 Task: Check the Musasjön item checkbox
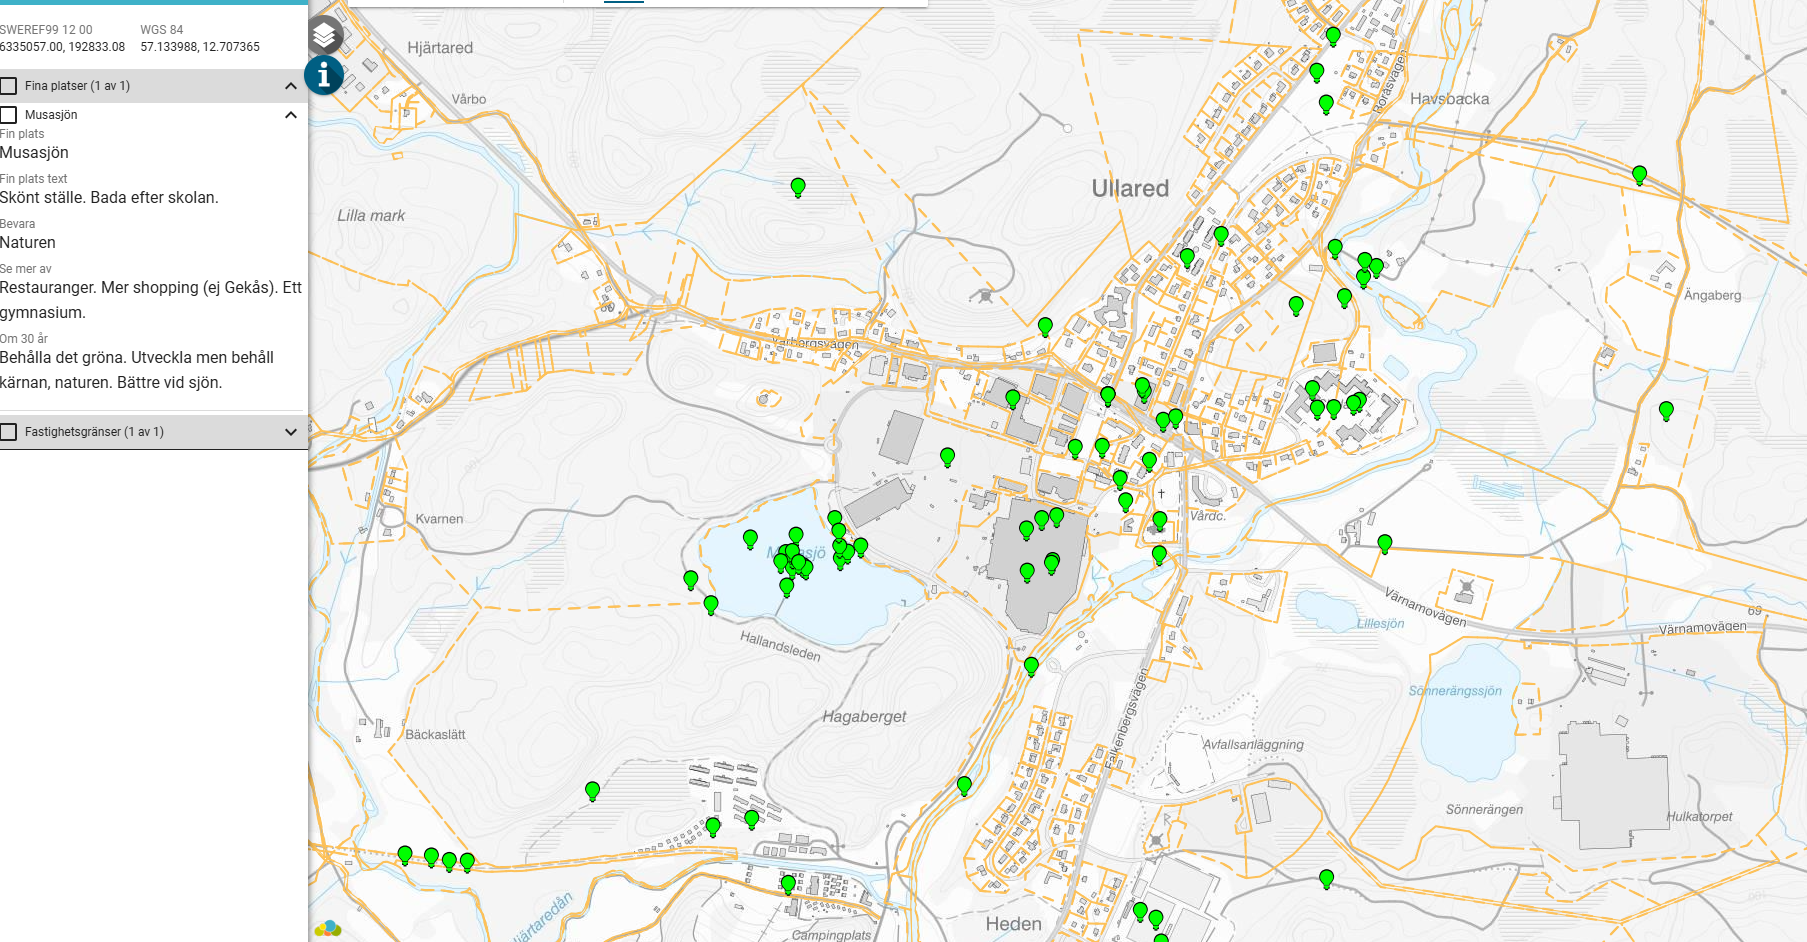point(9,115)
